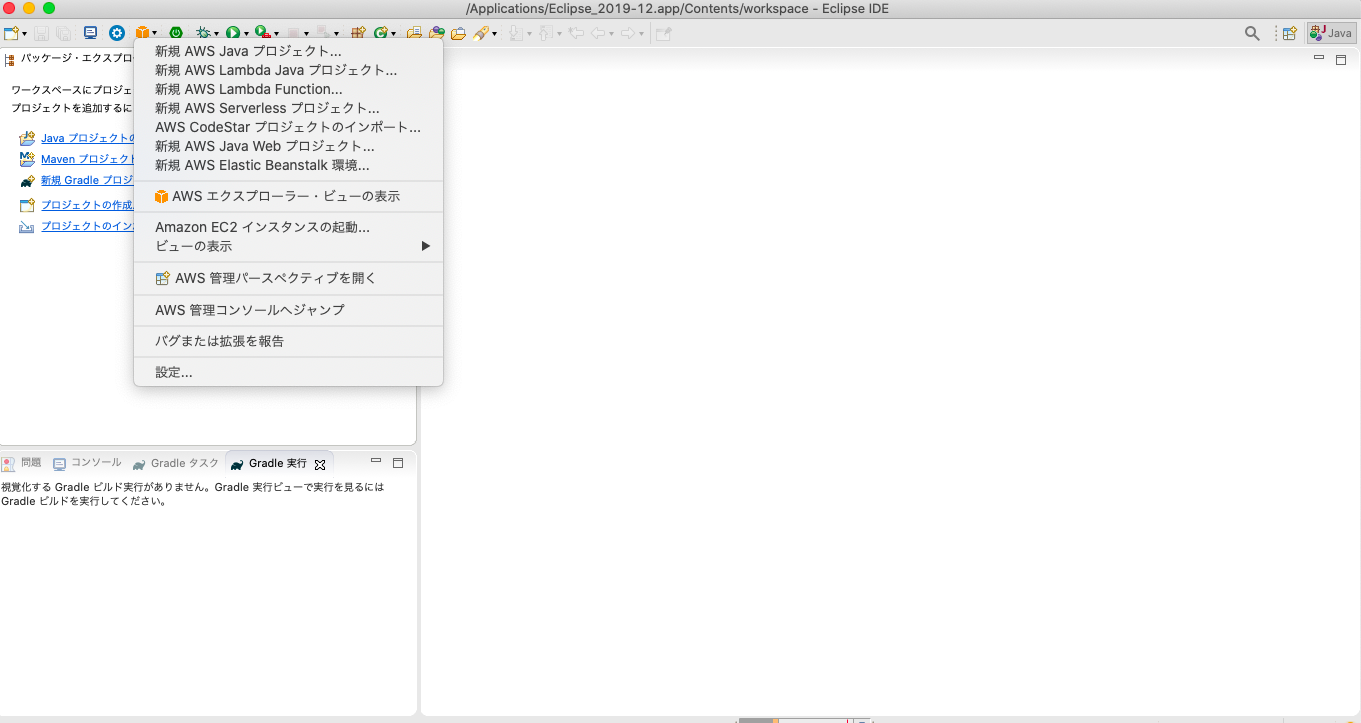
Task: Click the blue monitor toolbar icon
Action: pos(91,33)
